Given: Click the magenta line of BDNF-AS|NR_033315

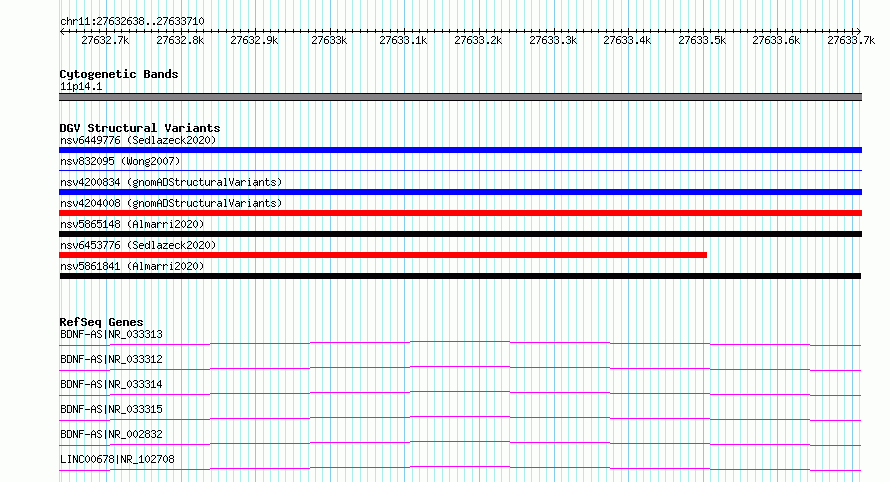Looking at the screenshot, I should [460, 418].
